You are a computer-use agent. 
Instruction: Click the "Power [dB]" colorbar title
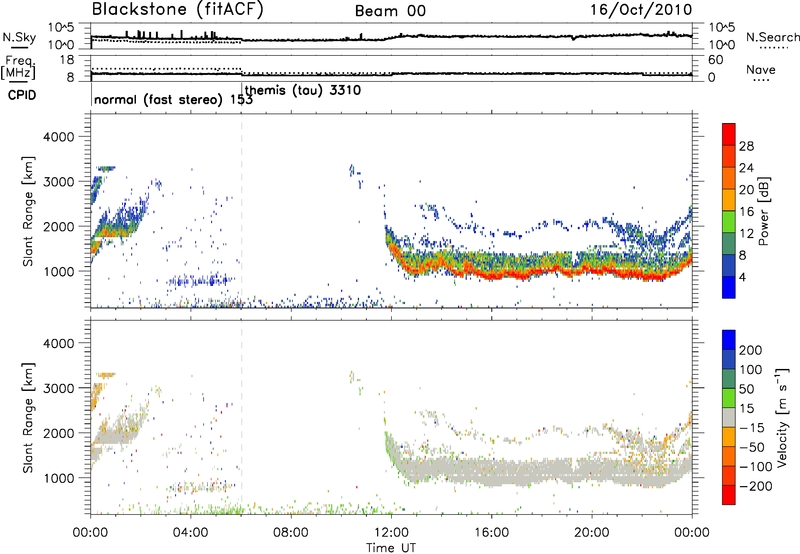tap(763, 211)
